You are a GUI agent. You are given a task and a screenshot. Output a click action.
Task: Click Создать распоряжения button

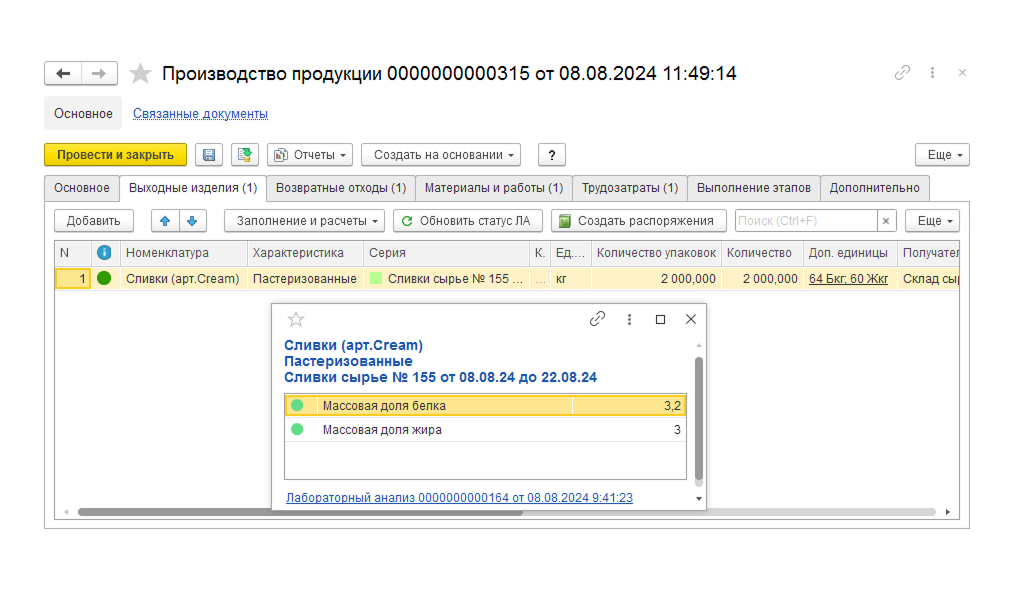pos(638,221)
